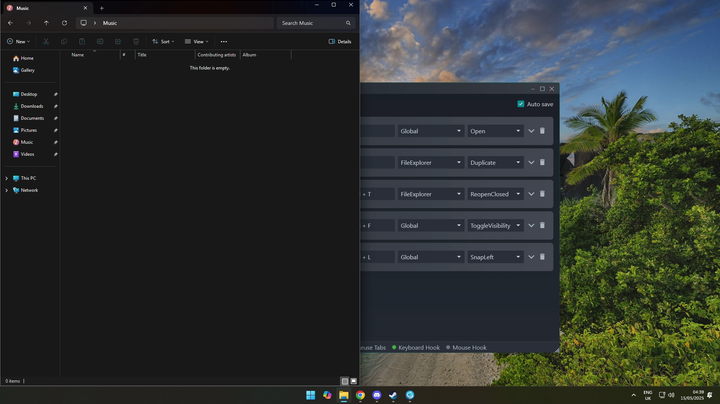The width and height of the screenshot is (720, 404).
Task: Open a new File Explorer tab
Action: tap(101, 8)
